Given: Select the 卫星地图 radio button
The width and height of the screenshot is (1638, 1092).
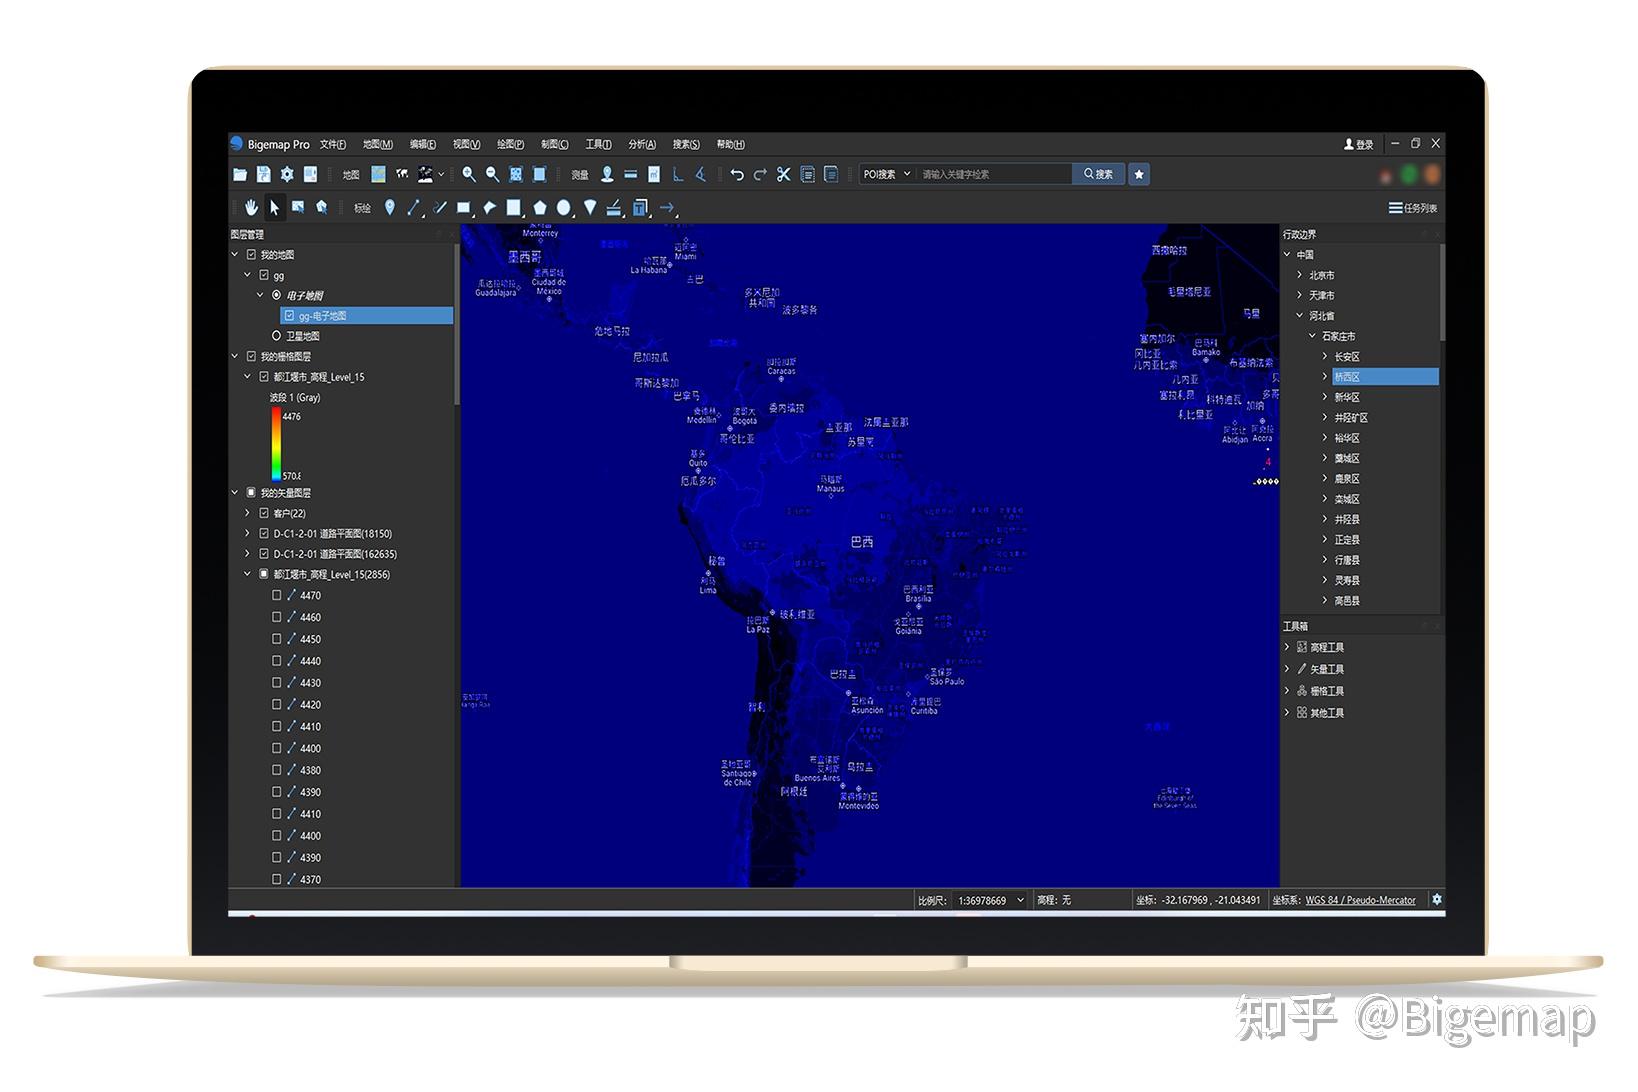Looking at the screenshot, I should coord(275,335).
